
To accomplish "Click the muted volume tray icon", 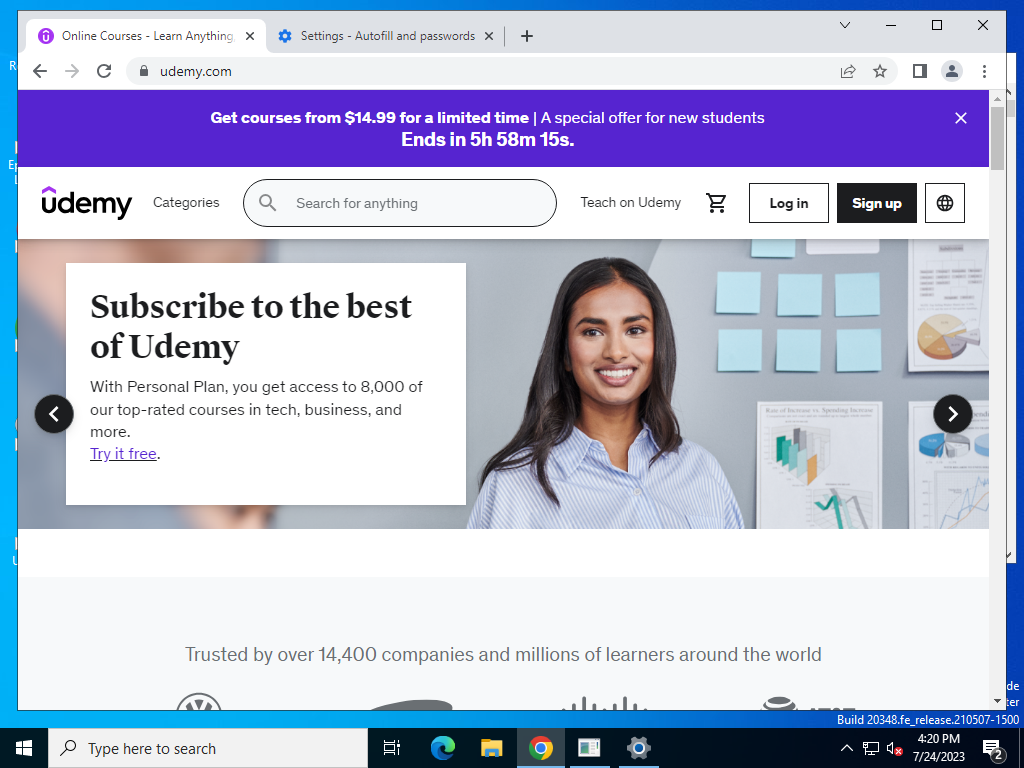I will coord(894,748).
